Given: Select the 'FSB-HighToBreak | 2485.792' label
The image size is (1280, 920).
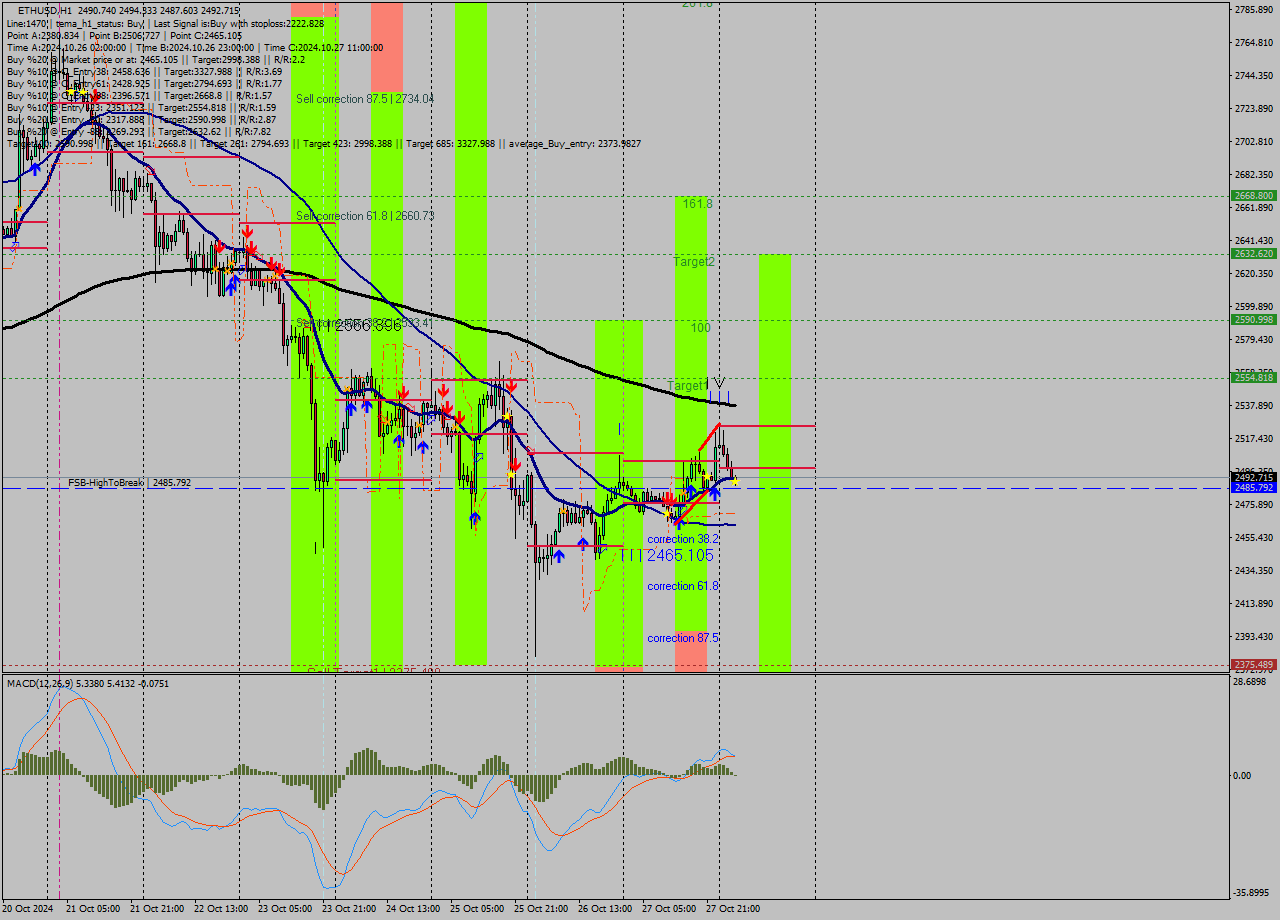Looking at the screenshot, I should 130,483.
